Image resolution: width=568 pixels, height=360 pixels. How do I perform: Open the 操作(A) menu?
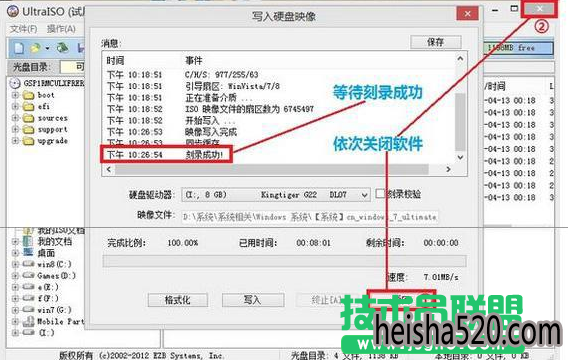[61, 29]
